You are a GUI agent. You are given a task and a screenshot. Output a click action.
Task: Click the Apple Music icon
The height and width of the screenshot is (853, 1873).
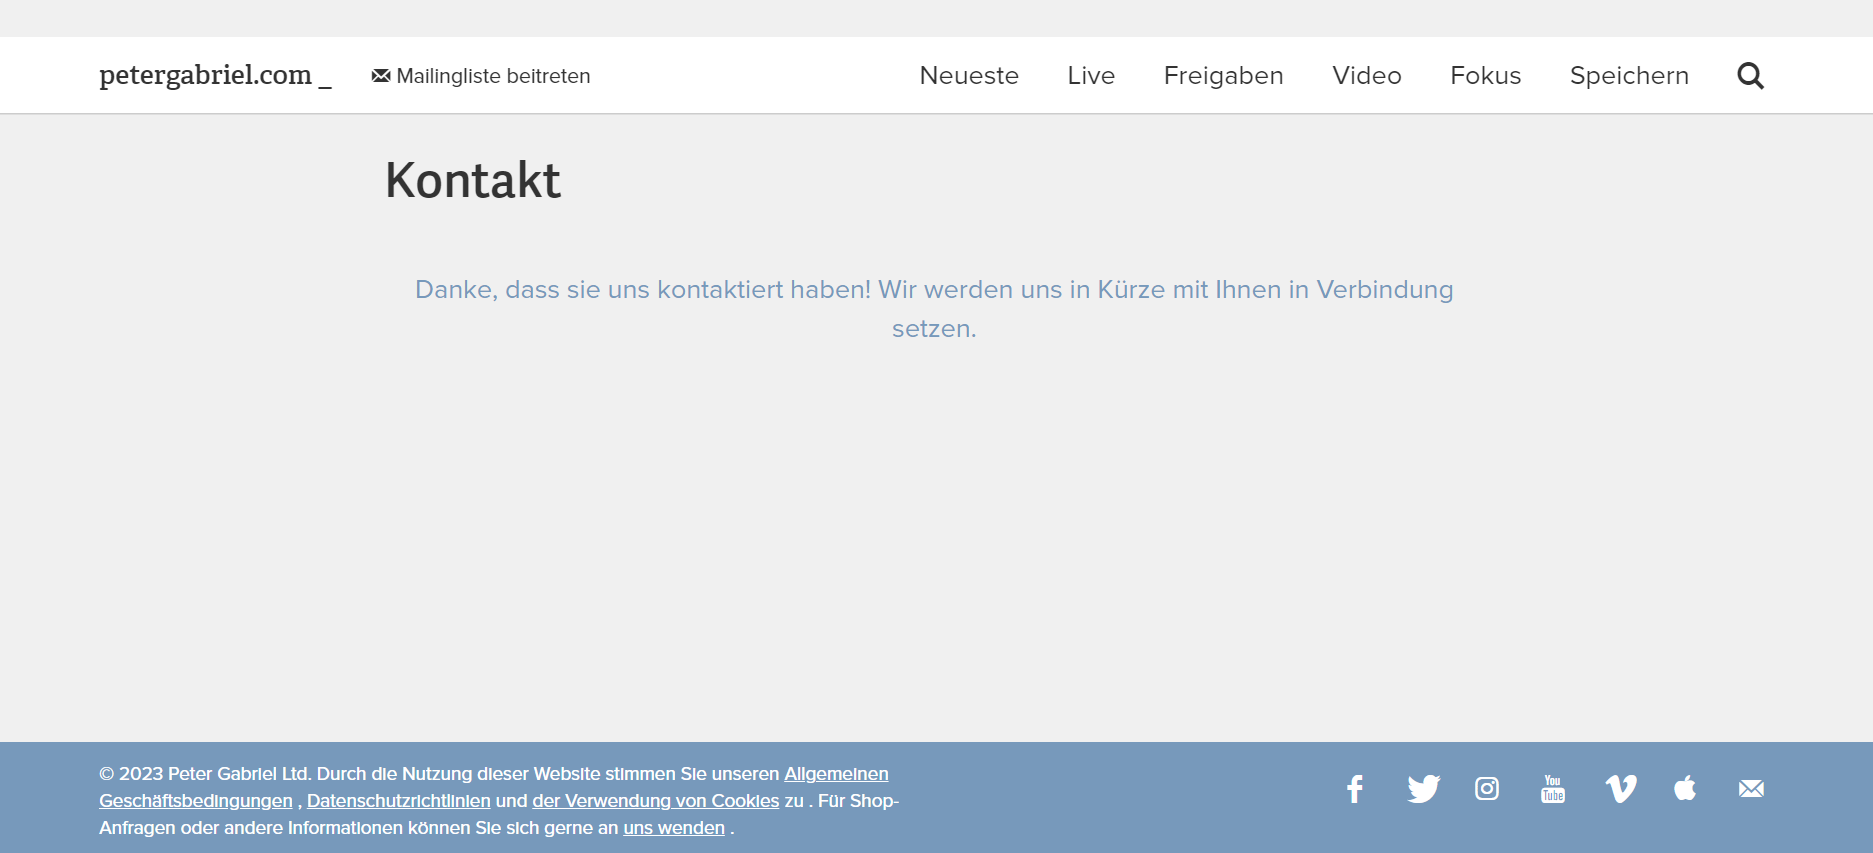[x=1685, y=788]
